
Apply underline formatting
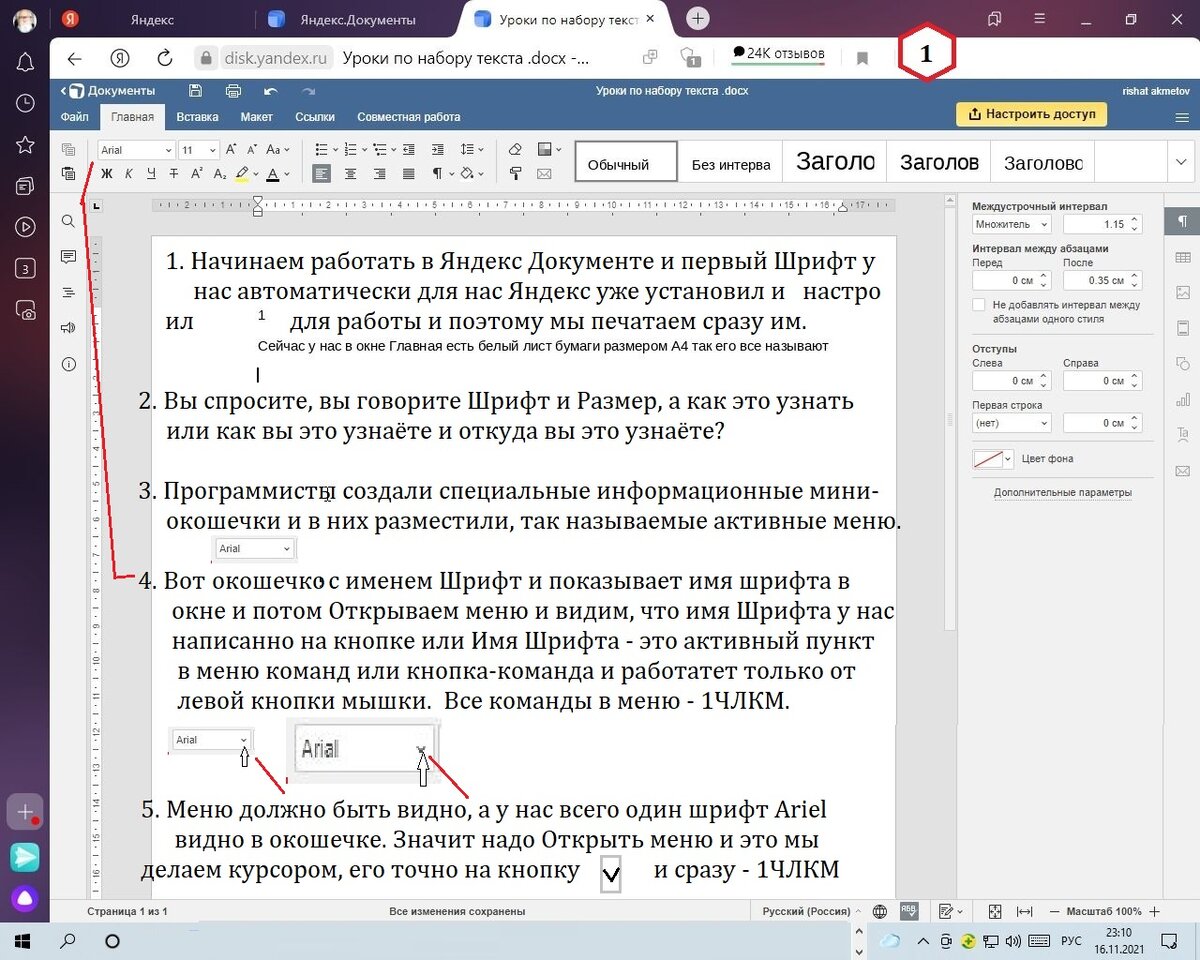152,174
